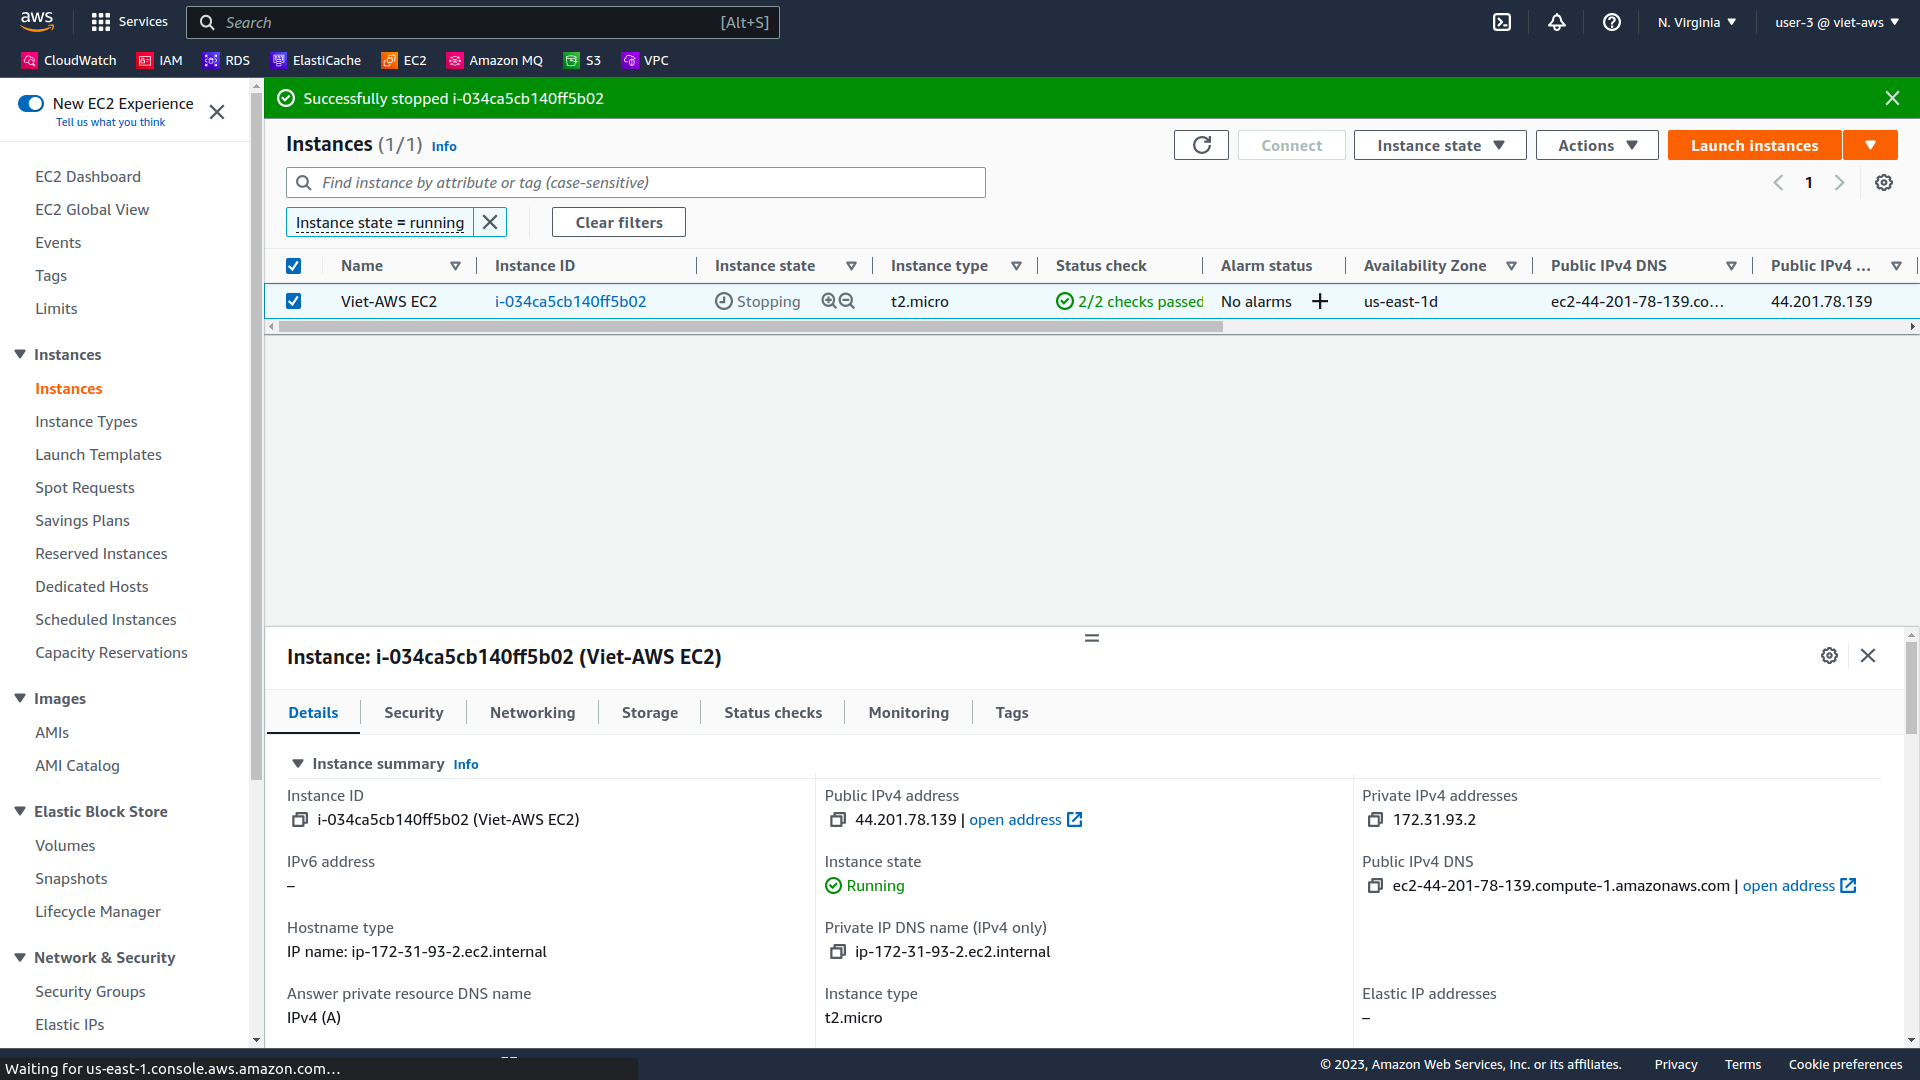1920x1080 pixels.
Task: Open RDS shortcut in favorites bar
Action: click(227, 60)
